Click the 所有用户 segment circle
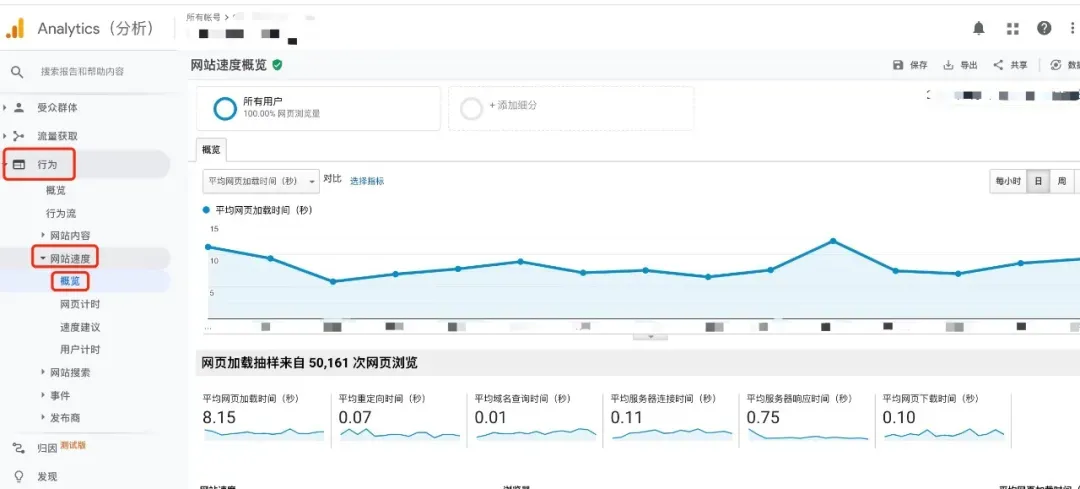Screen dimensions: 1080x489 (225, 108)
